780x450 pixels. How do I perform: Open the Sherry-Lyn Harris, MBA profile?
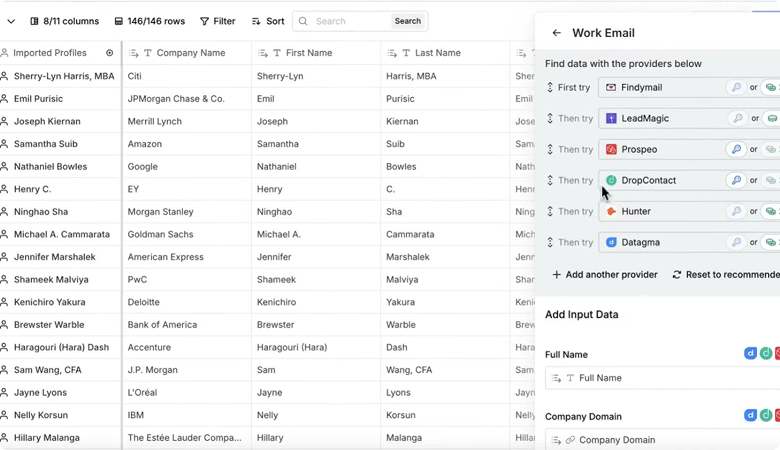[x=64, y=76]
